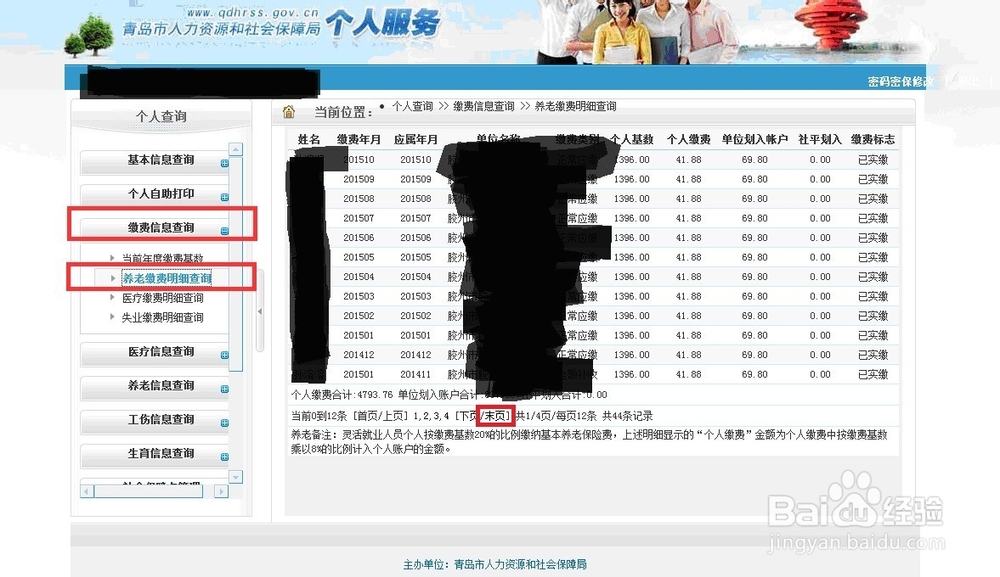Click 个人查询 in the breadcrumb
The height and width of the screenshot is (577, 1000).
point(412,106)
